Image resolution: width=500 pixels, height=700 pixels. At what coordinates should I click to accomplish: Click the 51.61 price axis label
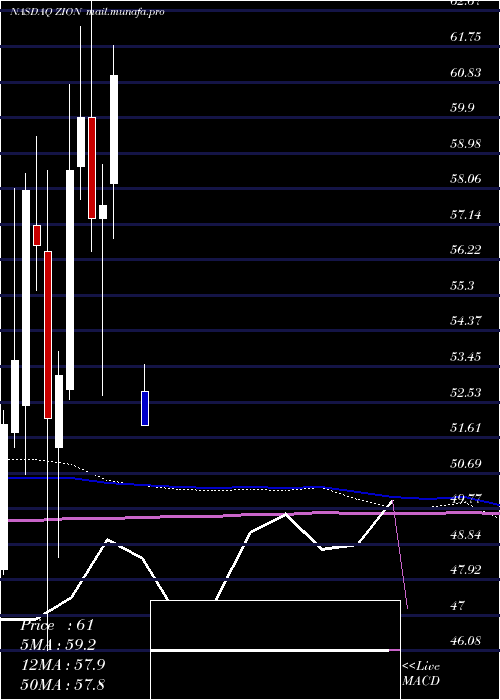[x=466, y=428]
